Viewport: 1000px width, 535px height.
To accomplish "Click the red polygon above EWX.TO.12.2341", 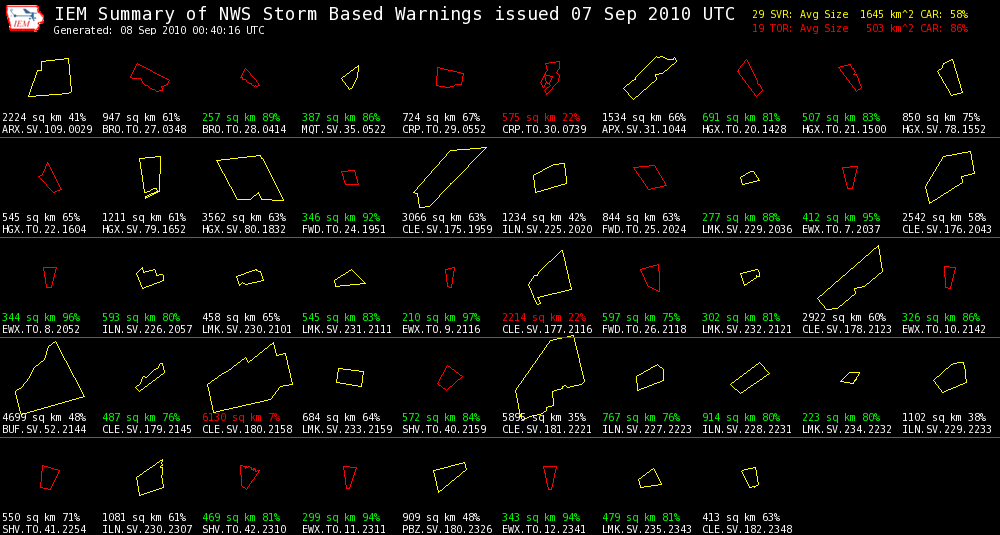I will [x=550, y=478].
